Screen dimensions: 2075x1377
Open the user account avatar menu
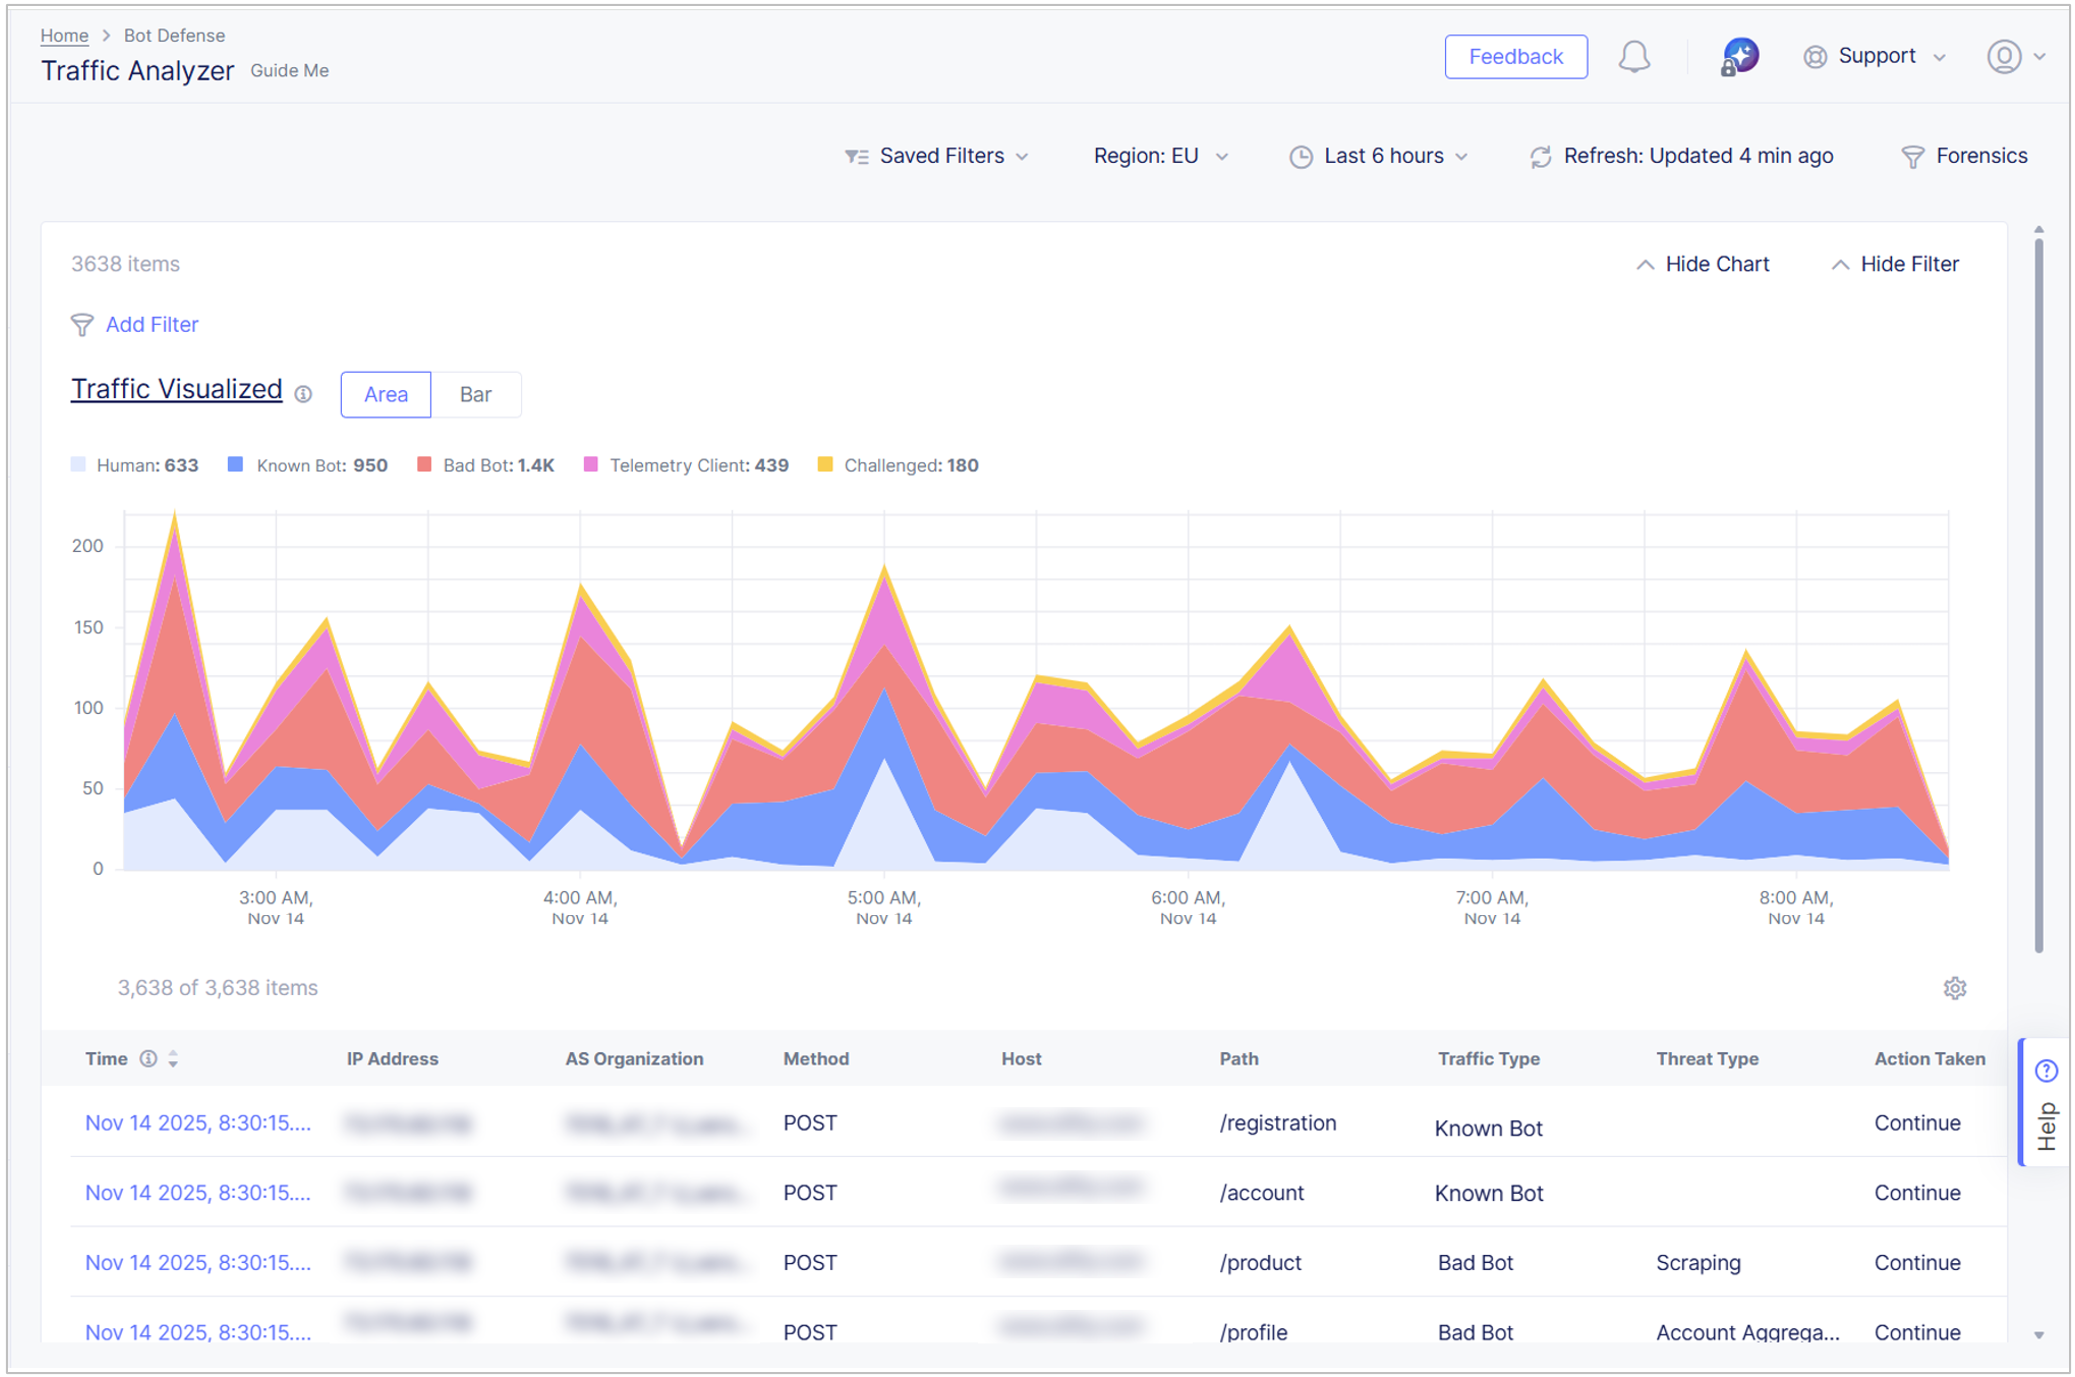click(2004, 57)
